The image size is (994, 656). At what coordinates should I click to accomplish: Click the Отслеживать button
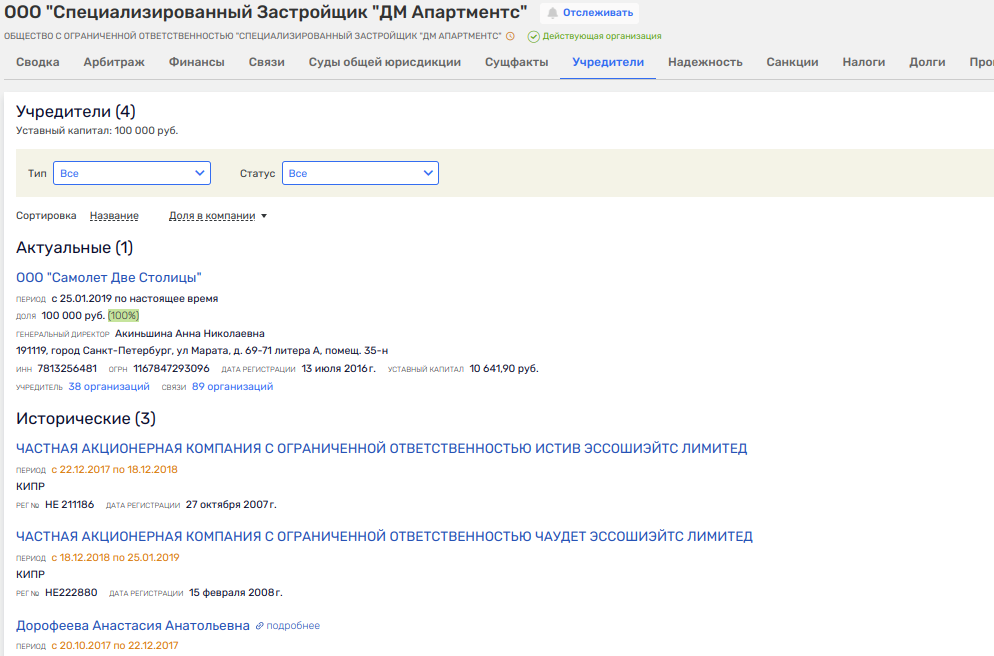pyautogui.click(x=590, y=13)
